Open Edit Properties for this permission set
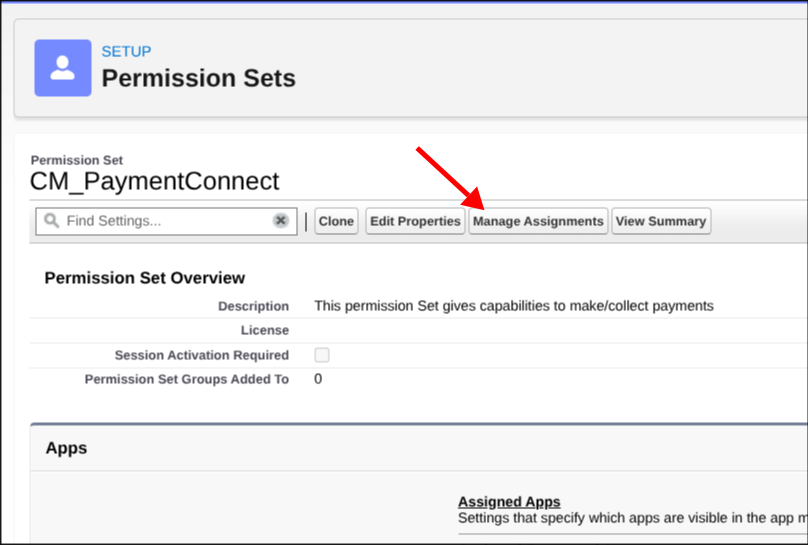Screen dimensions: 808x545 pos(415,222)
